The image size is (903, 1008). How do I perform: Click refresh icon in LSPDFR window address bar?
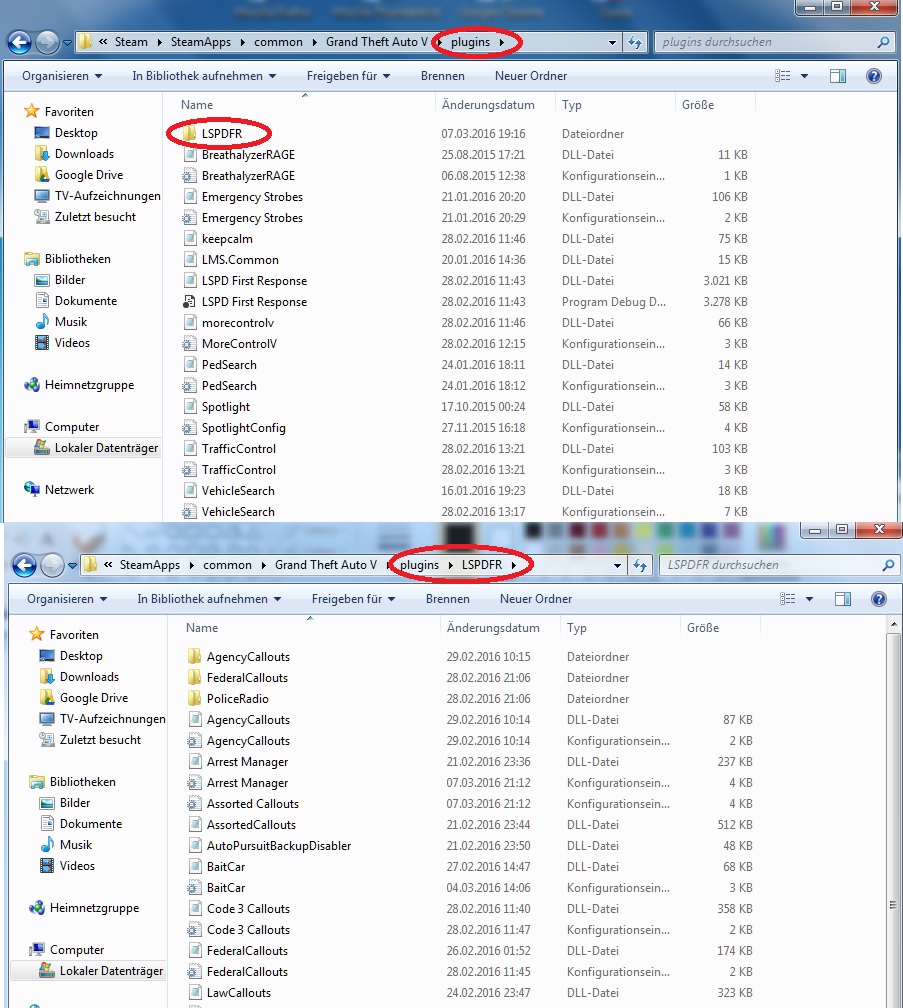click(x=640, y=566)
